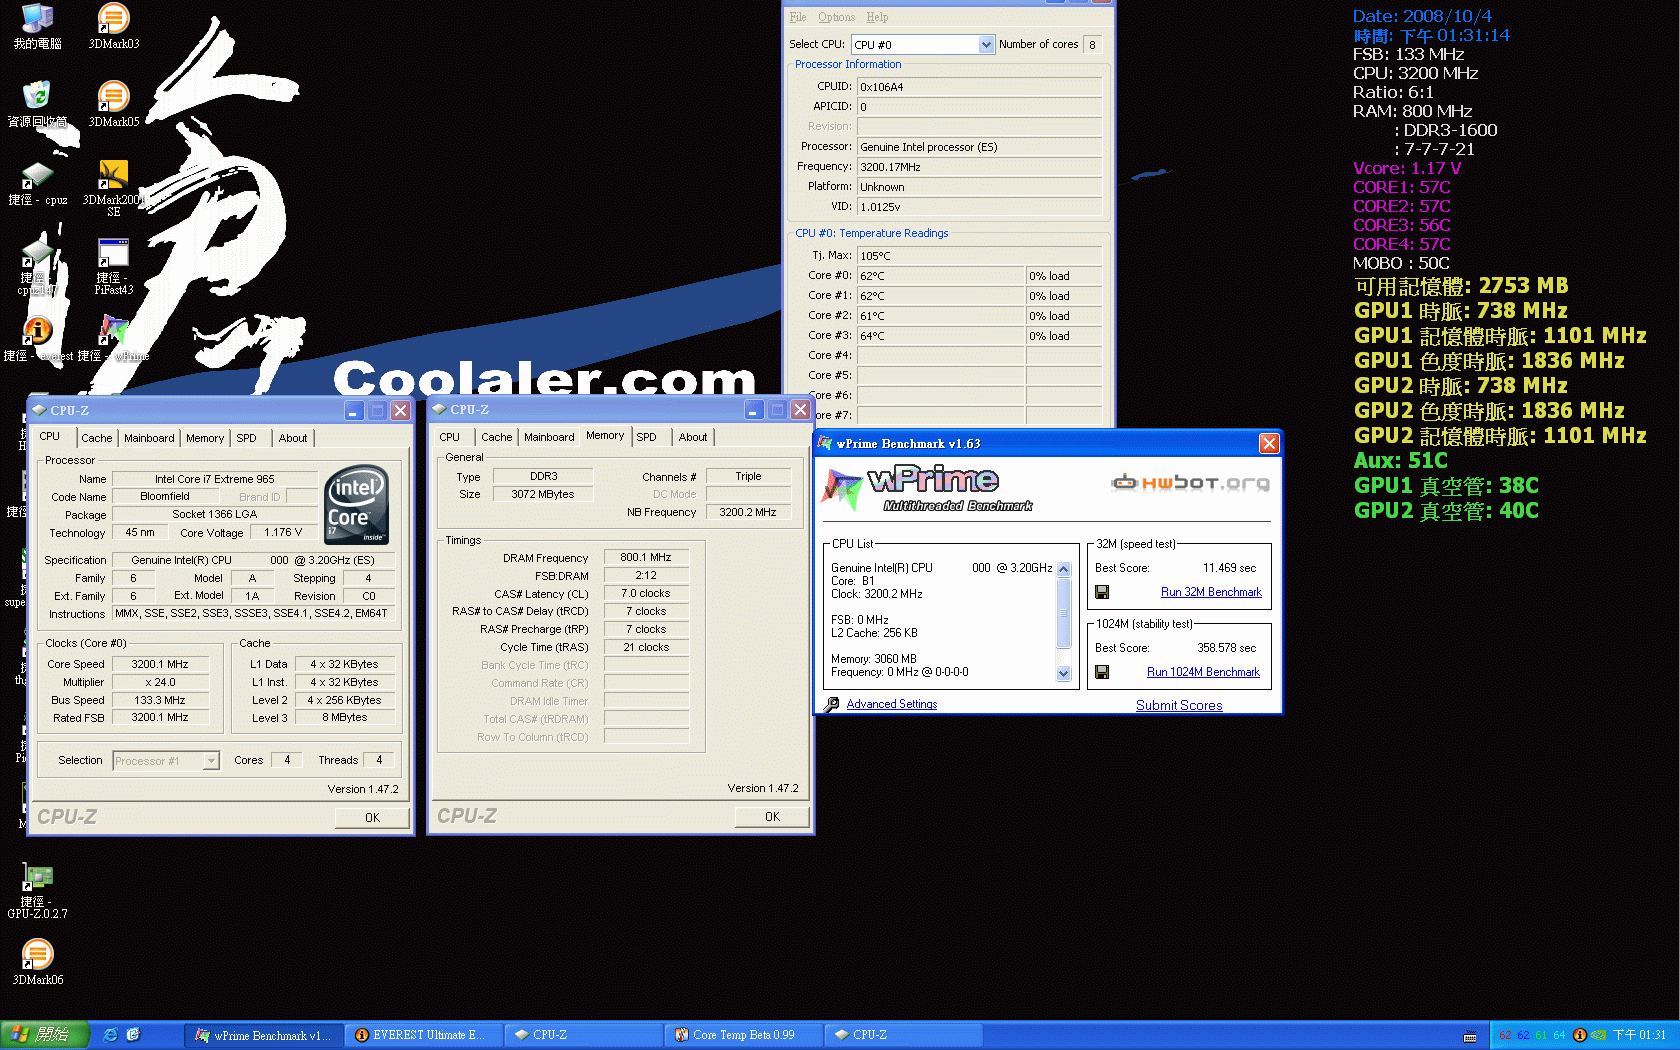The width and height of the screenshot is (1680, 1050).
Task: Click the Internet Explorer quick launch icon
Action: (110, 1035)
